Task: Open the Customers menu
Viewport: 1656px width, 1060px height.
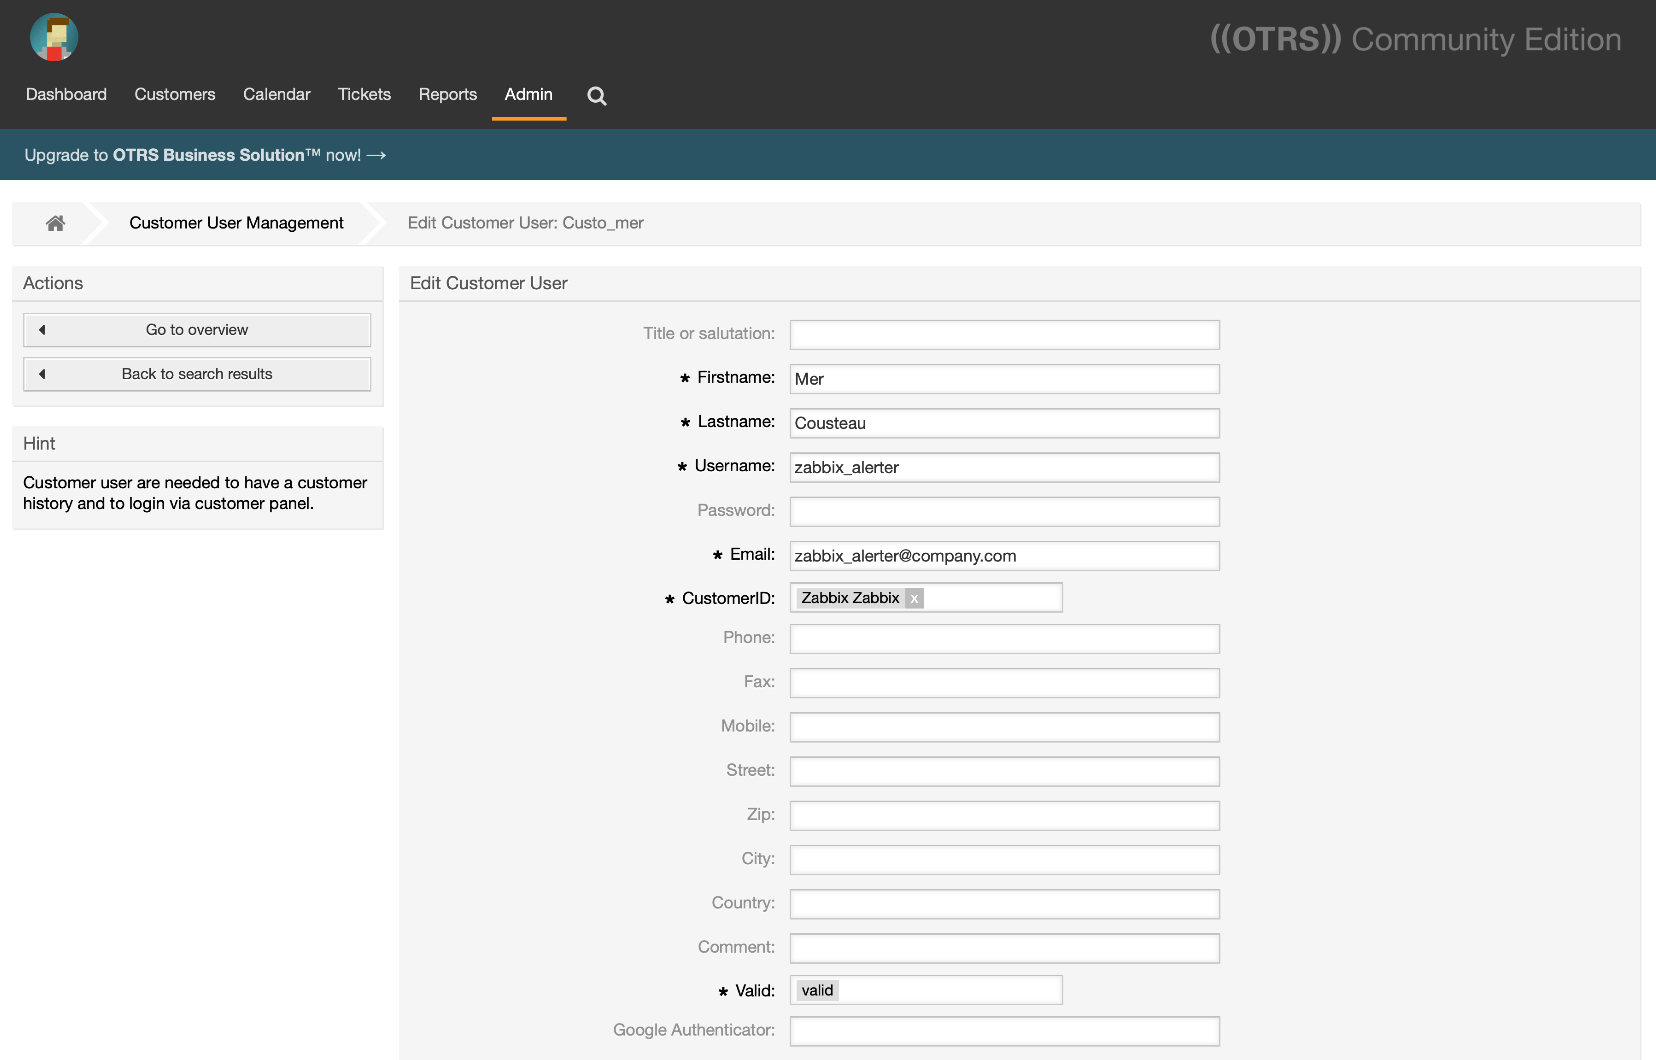Action: pos(175,94)
